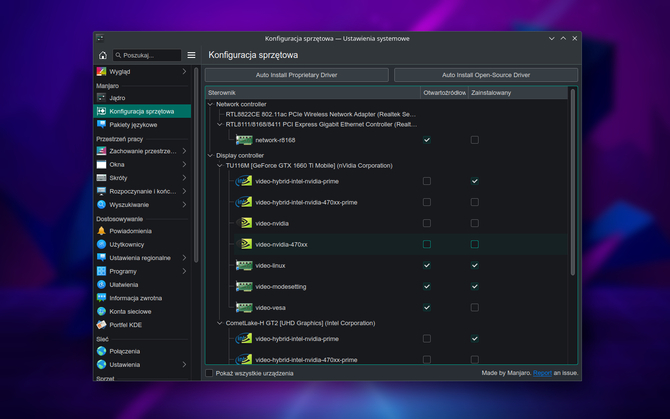Click the Konta sieciowe globe icon
This screenshot has height=419, width=670.
click(x=101, y=311)
